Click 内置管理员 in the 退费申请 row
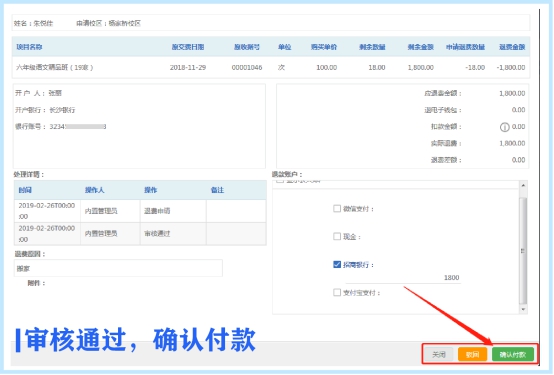Image resolution: width=554 pixels, height=375 pixels. click(x=101, y=211)
